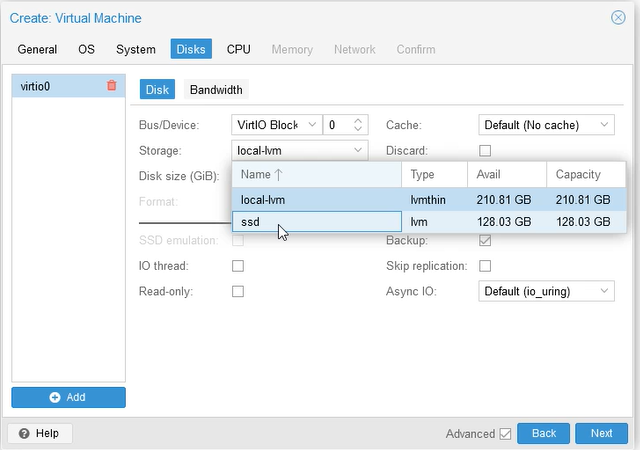
Task: Increase the device number with the up spinner
Action: click(360, 120)
